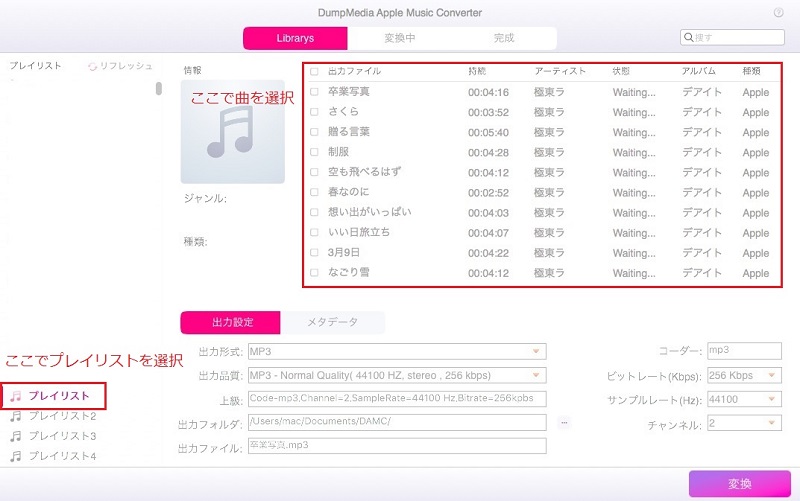Click the song title さくら

pos(343,112)
